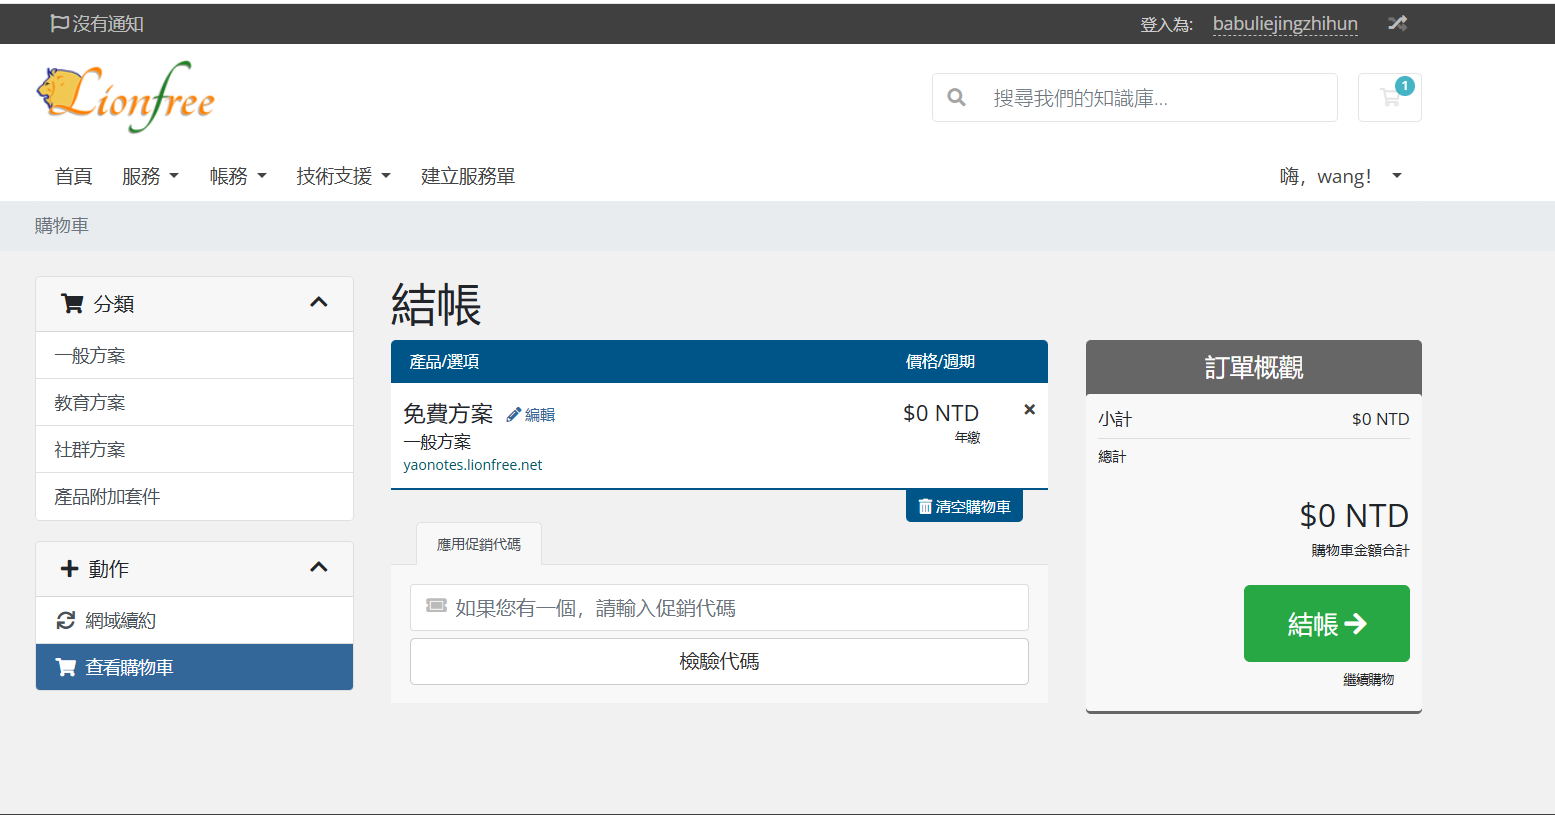Collapse the 動作 panel chevron
This screenshot has height=815, width=1555.
319,568
